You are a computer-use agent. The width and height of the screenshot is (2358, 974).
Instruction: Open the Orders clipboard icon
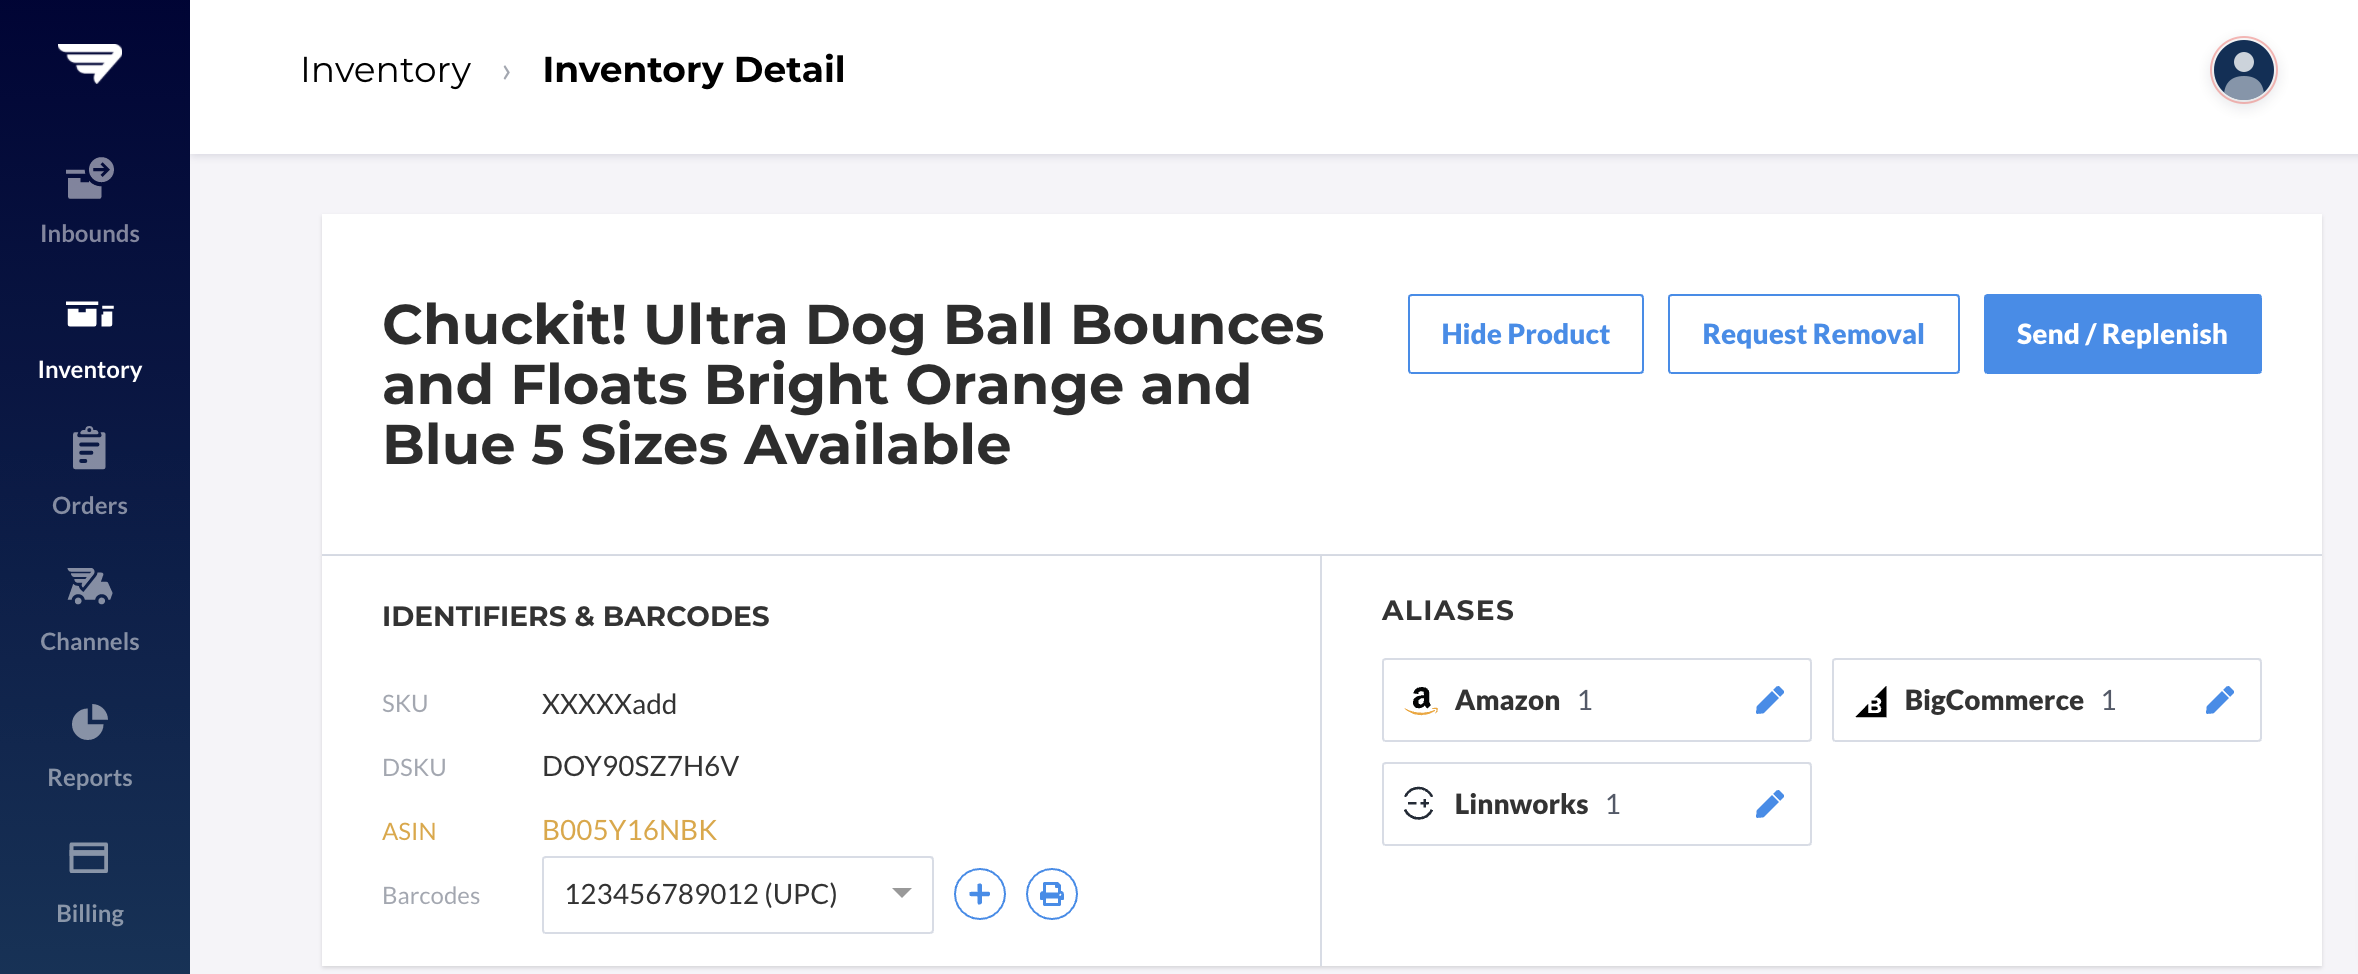coord(89,449)
